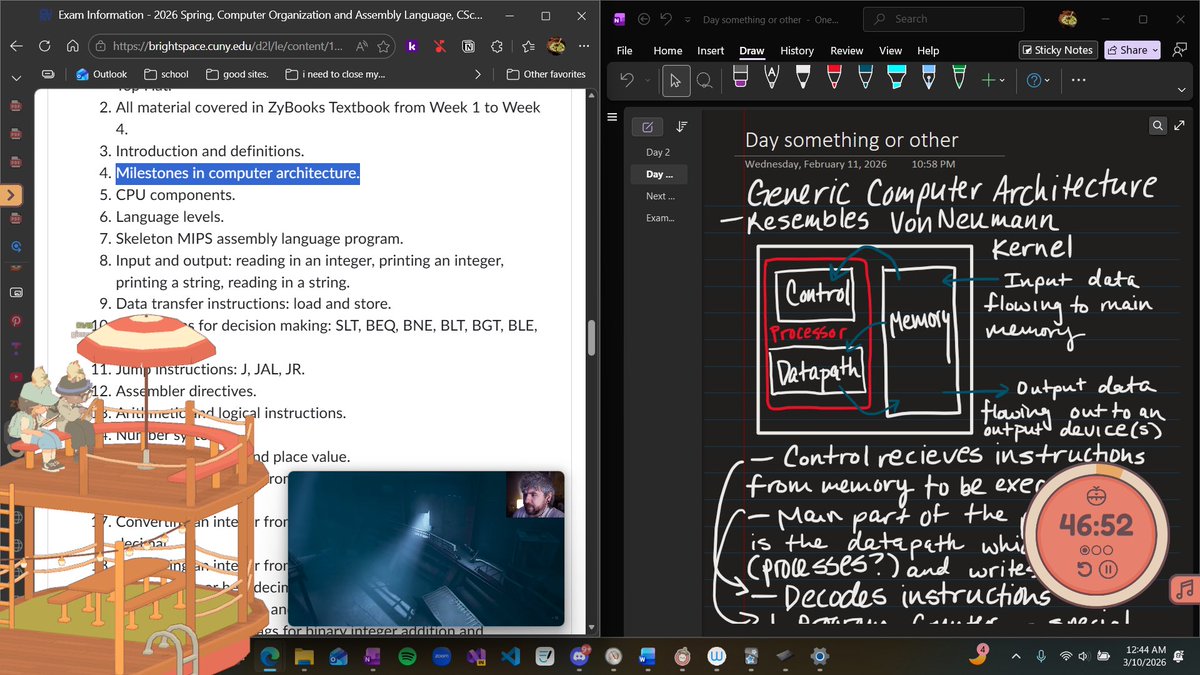Toggle timer music note button
This screenshot has height=675, width=1200.
(1184, 589)
